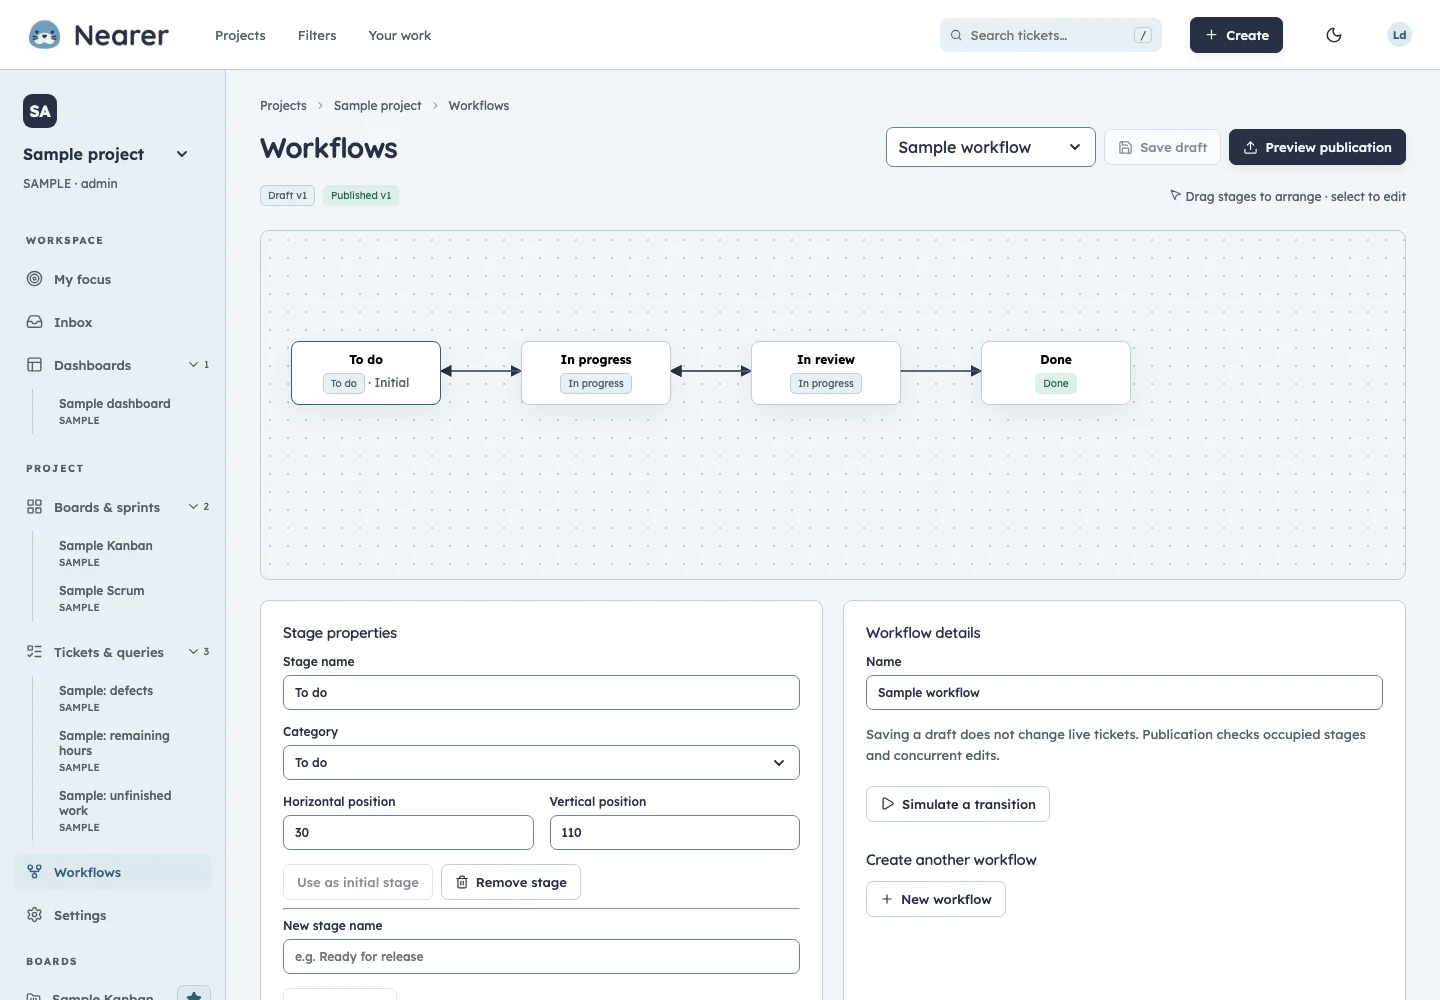Toggle dark mode moon icon

[x=1334, y=35]
